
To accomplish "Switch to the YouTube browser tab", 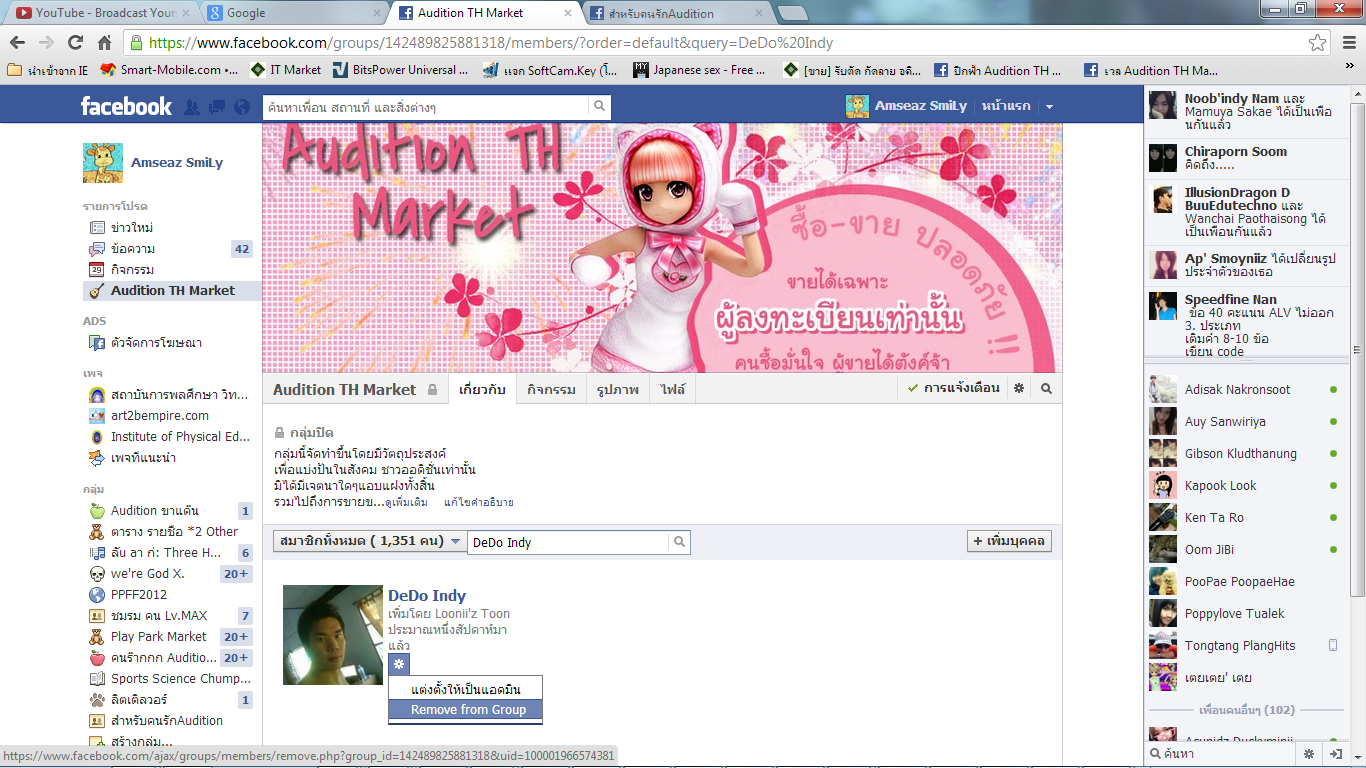I will tap(96, 13).
